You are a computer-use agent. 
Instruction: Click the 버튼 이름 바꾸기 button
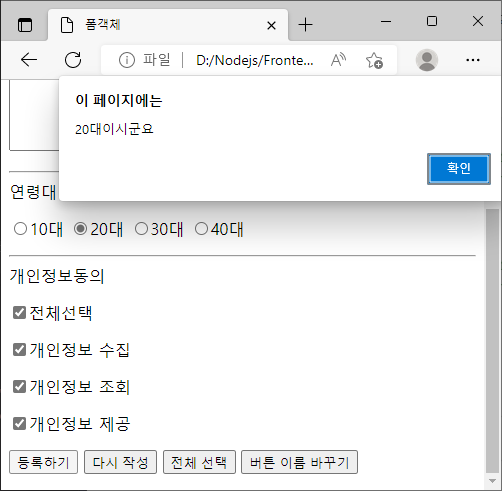[299, 462]
